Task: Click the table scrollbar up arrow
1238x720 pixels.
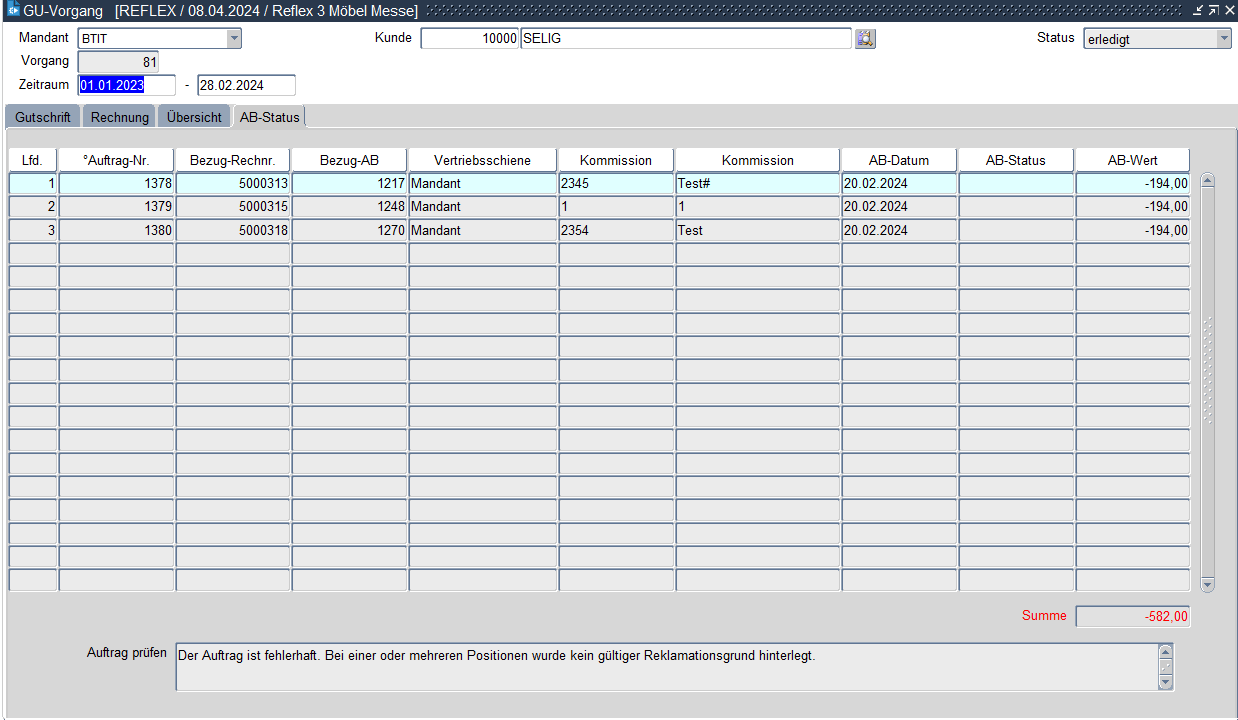Action: [x=1207, y=182]
